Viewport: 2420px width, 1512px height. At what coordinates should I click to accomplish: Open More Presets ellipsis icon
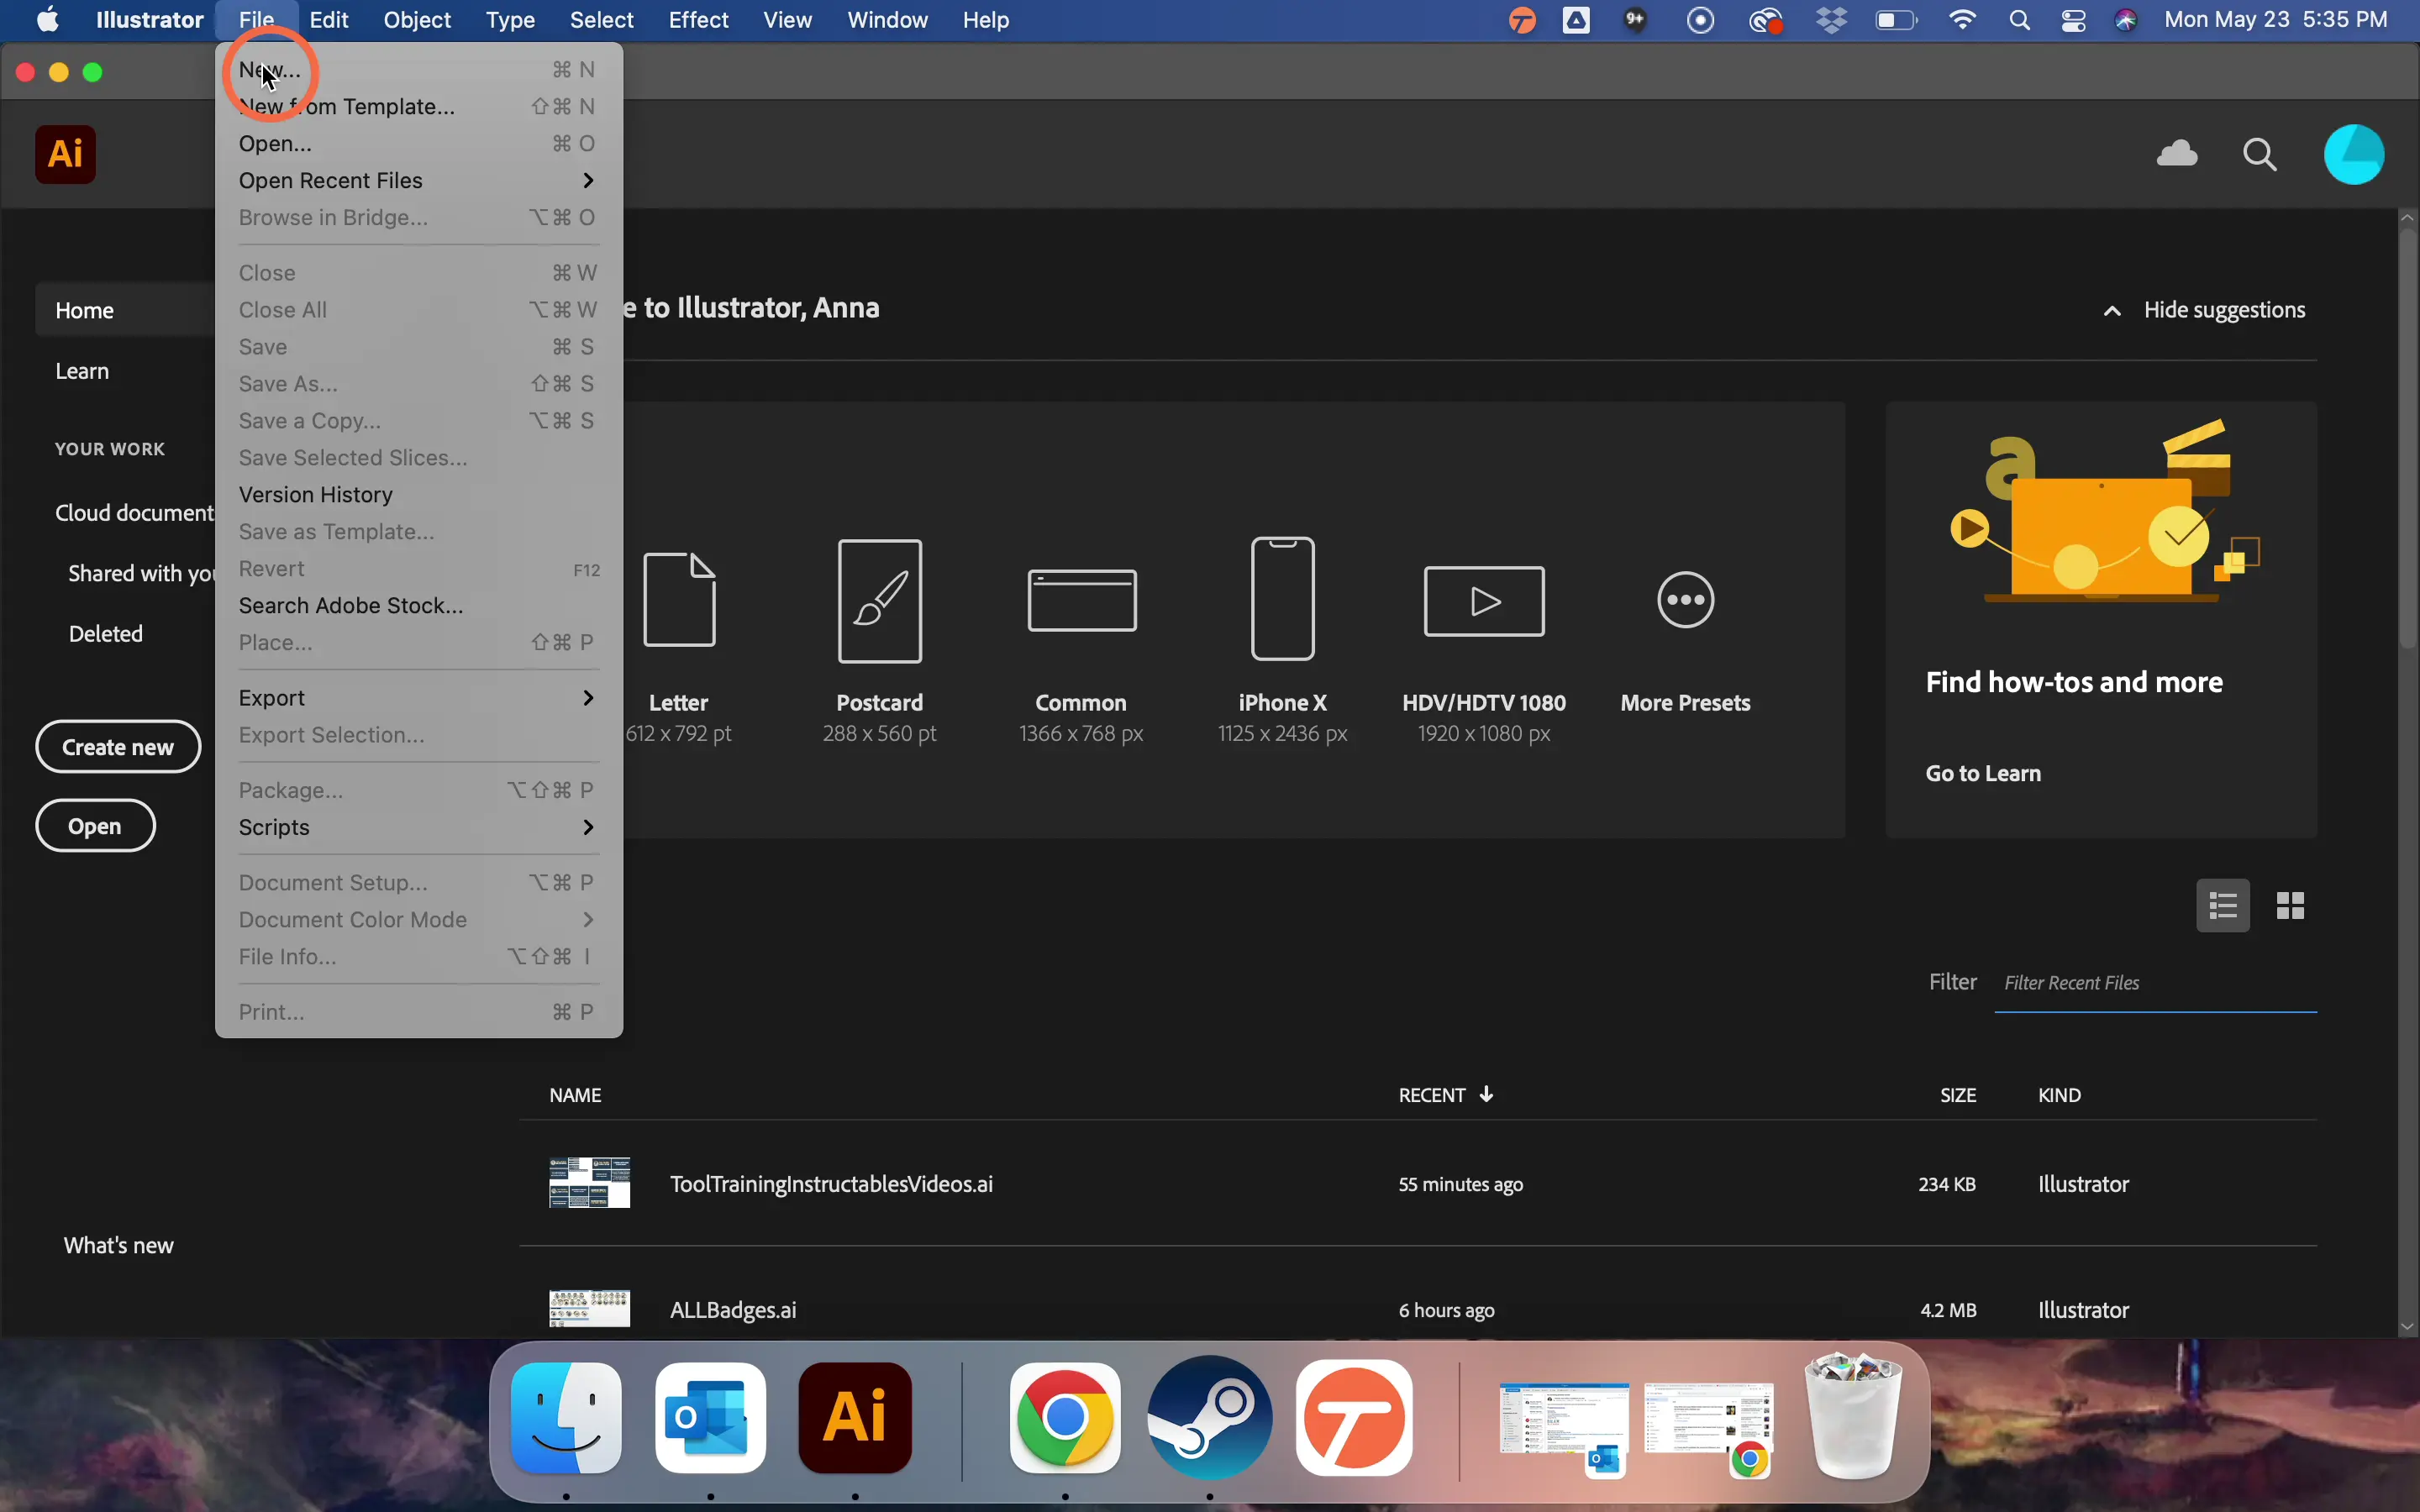pyautogui.click(x=1685, y=600)
